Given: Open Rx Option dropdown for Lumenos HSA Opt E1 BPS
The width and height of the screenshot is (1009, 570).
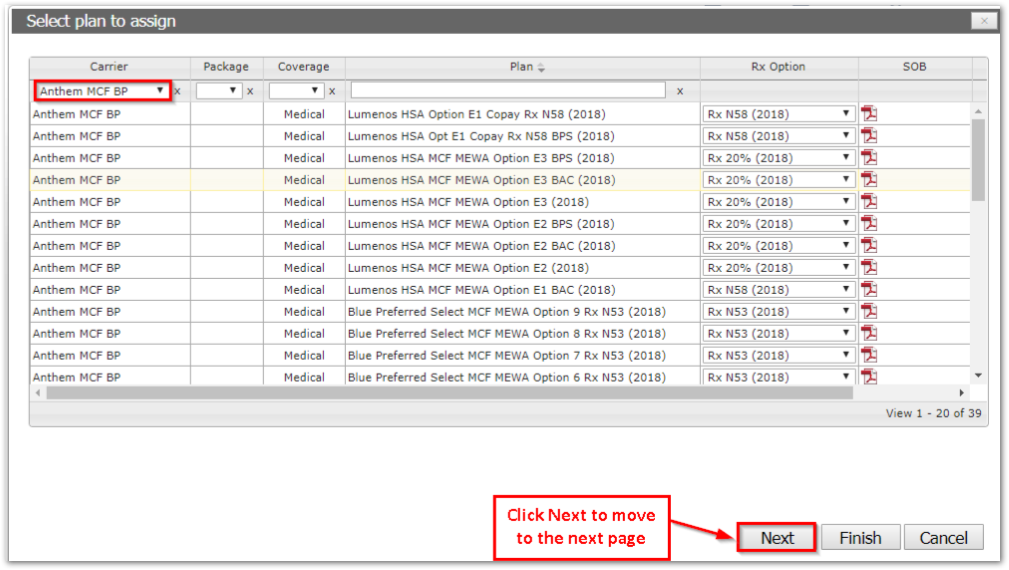Looking at the screenshot, I should 779,136.
